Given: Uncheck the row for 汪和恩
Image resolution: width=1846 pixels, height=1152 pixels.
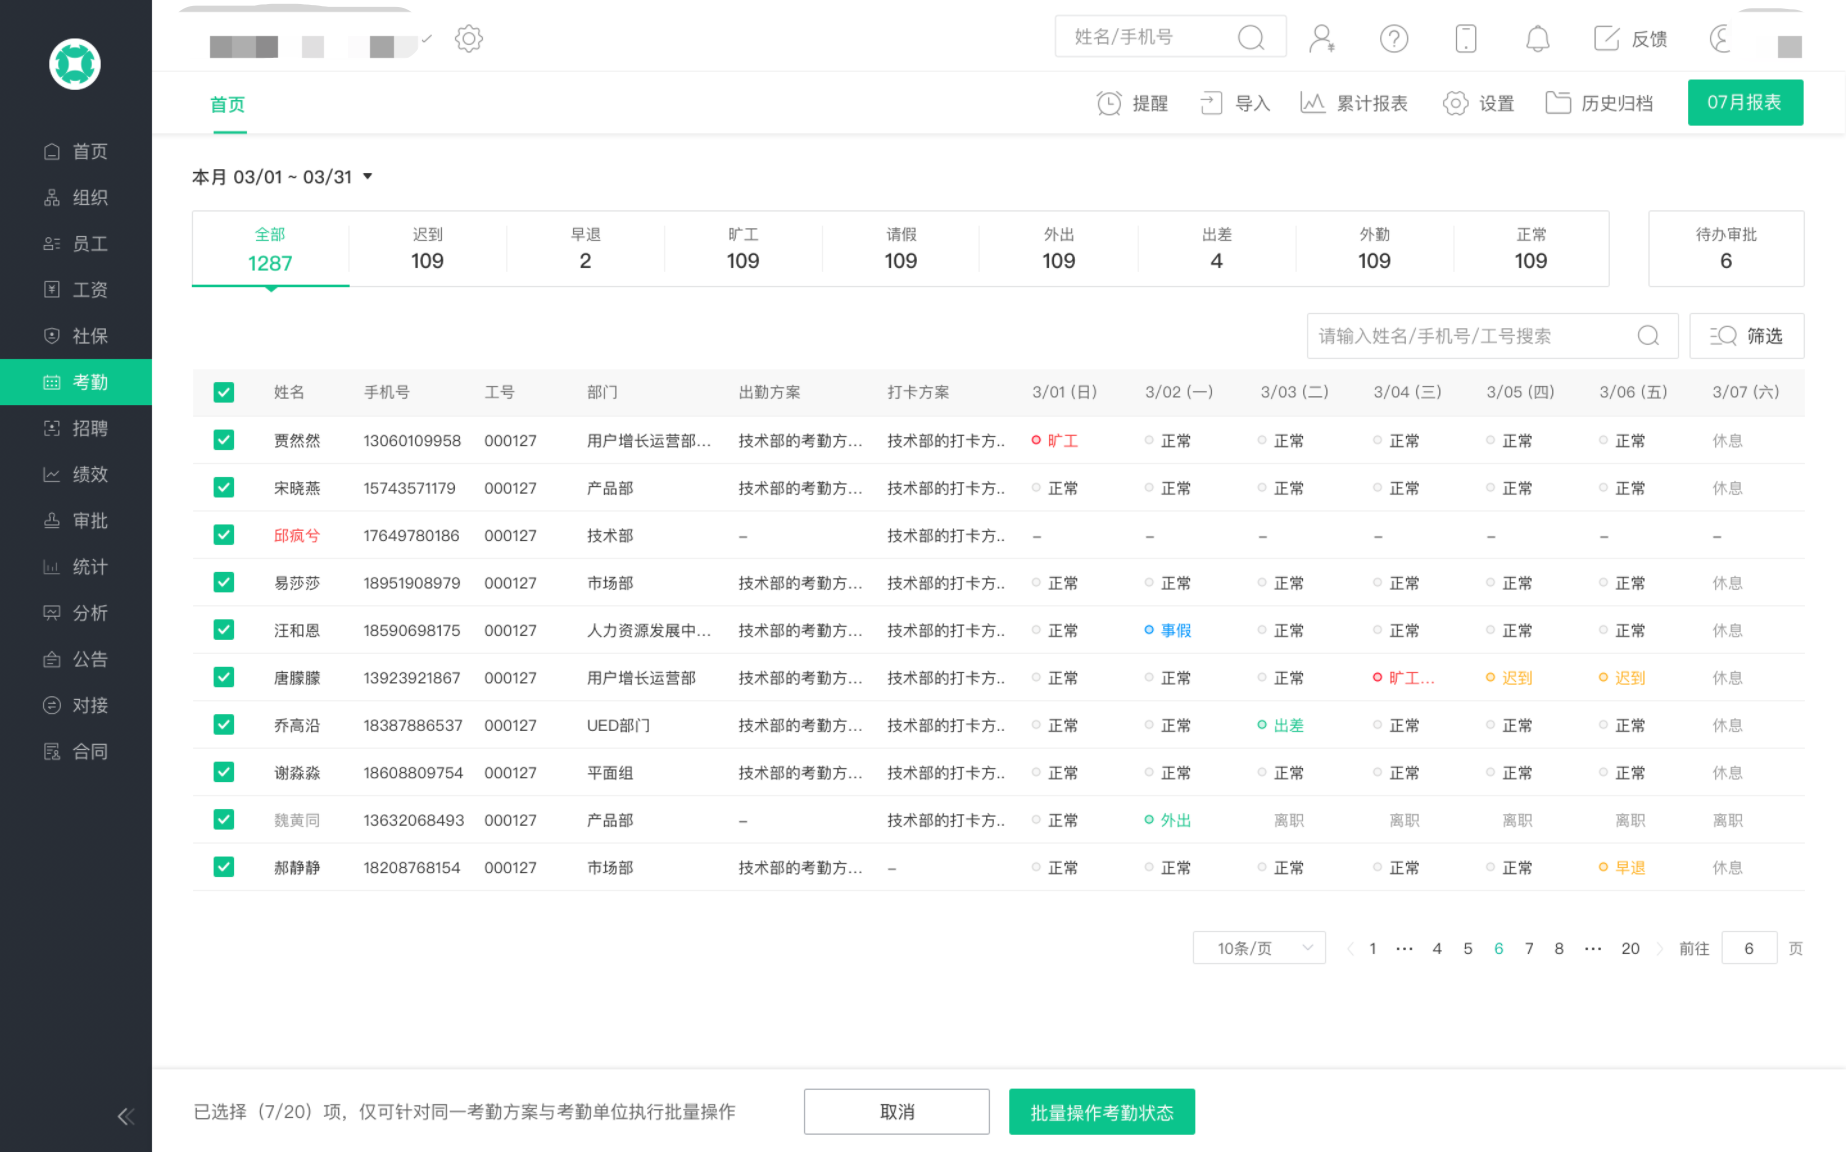Looking at the screenshot, I should point(224,630).
